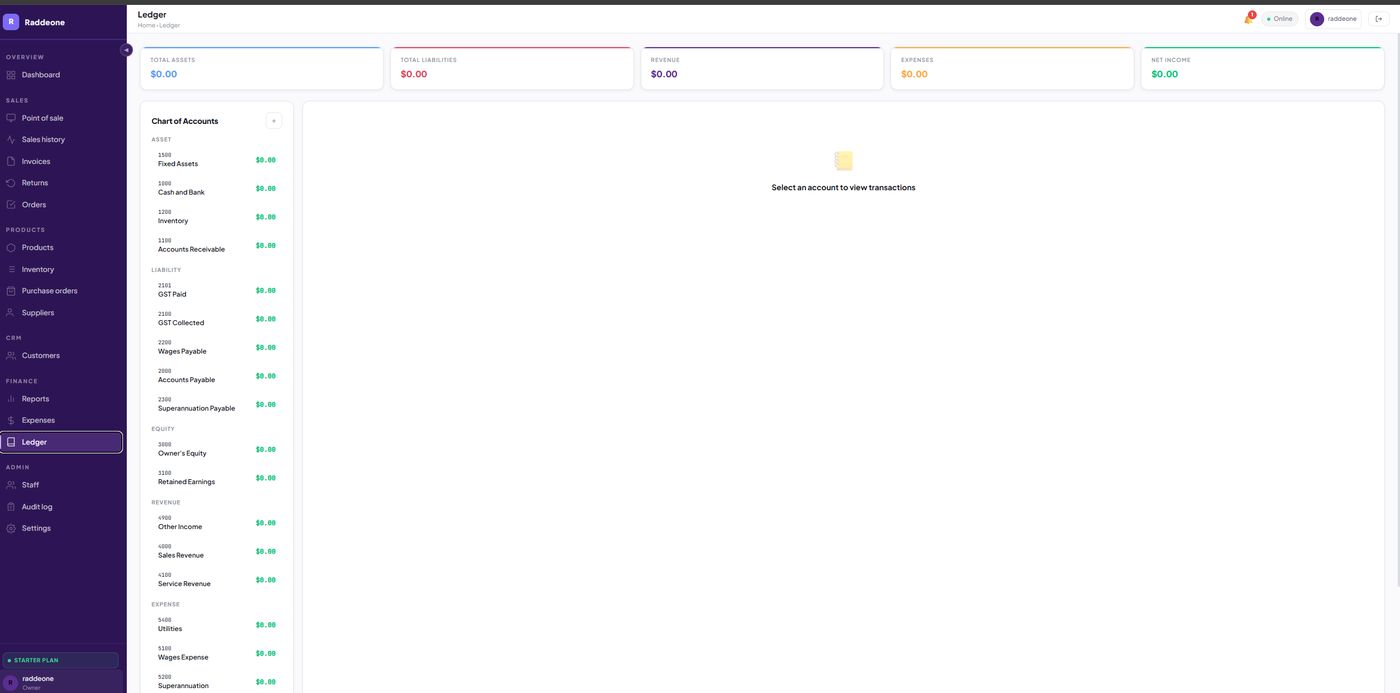Click the Staff people icon
Screen dimensions: 1400x693
11,485
